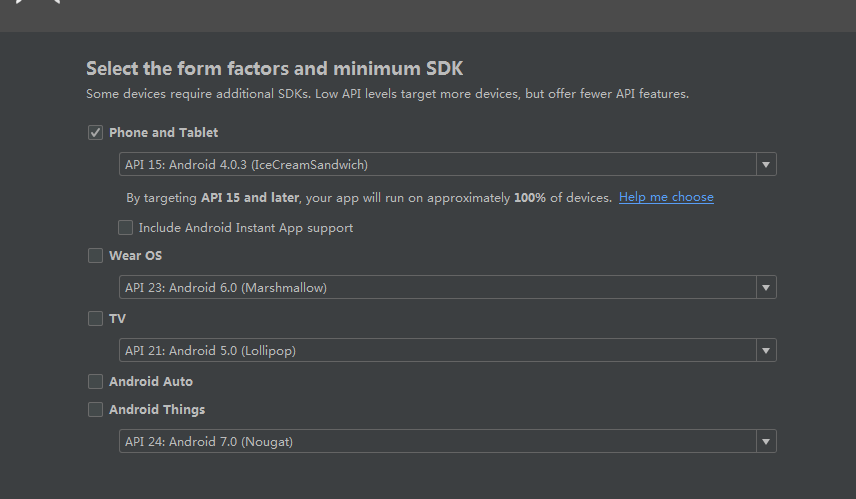Click the Android 5.0 (Lollipop) combo box text
The image size is (856, 499).
210,351
